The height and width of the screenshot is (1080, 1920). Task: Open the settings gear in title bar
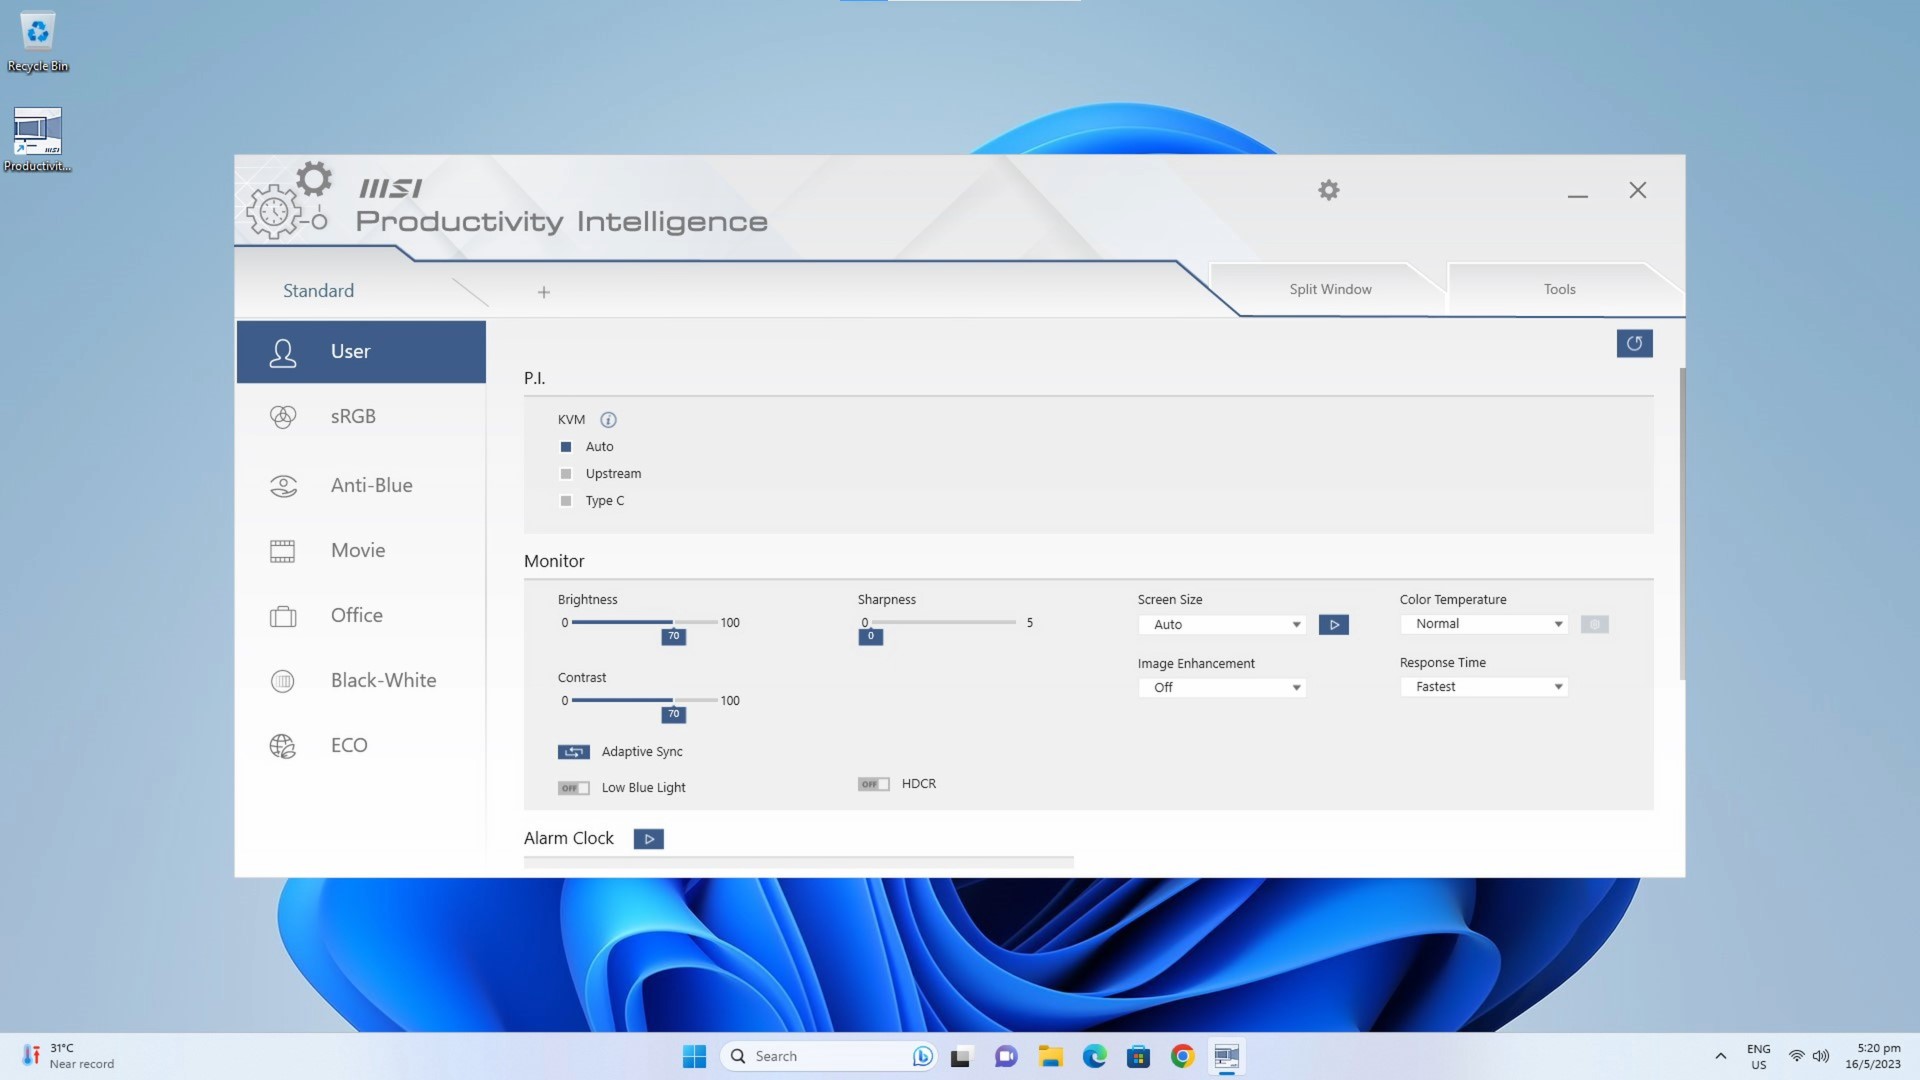click(1328, 190)
